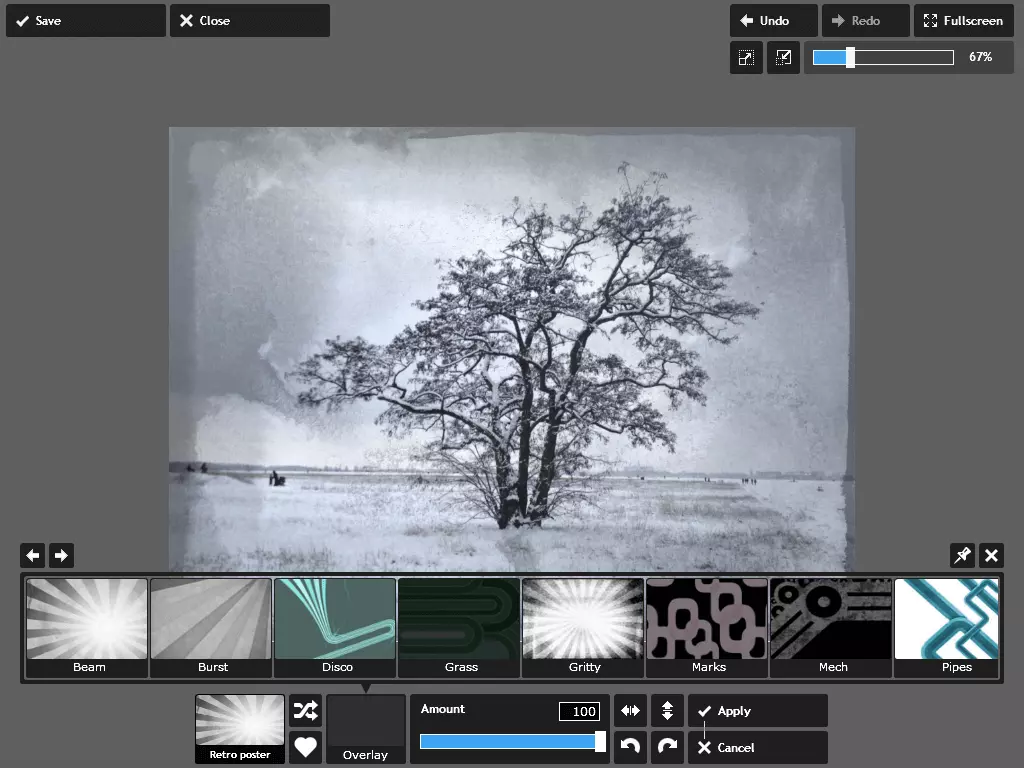The height and width of the screenshot is (768, 1024).
Task: Click the zoom-to-fit expand icon
Action: click(x=746, y=58)
